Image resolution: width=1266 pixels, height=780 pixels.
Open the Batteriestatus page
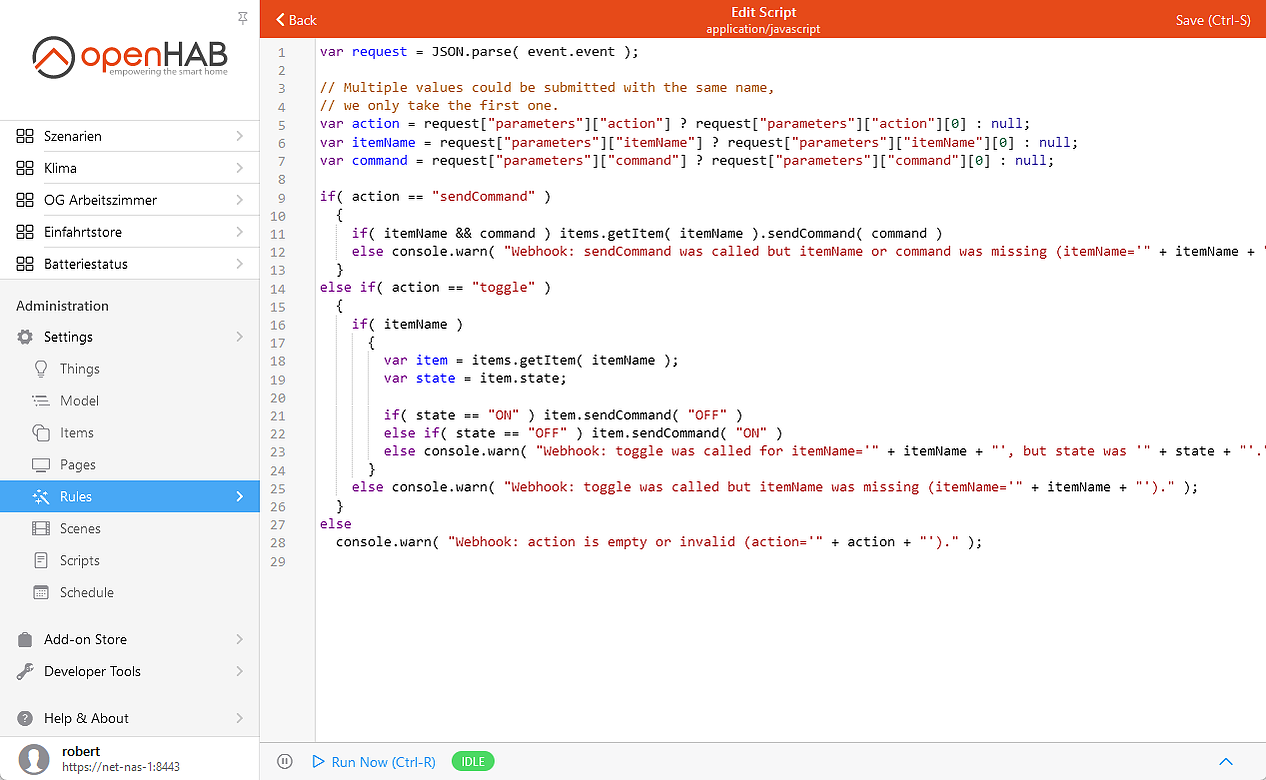point(130,264)
